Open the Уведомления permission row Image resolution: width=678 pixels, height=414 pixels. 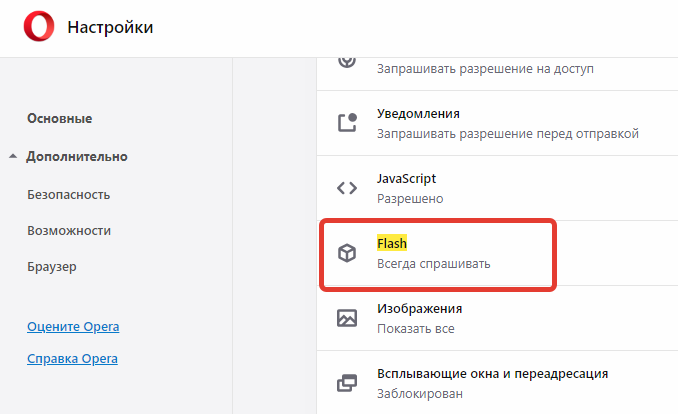pos(497,123)
